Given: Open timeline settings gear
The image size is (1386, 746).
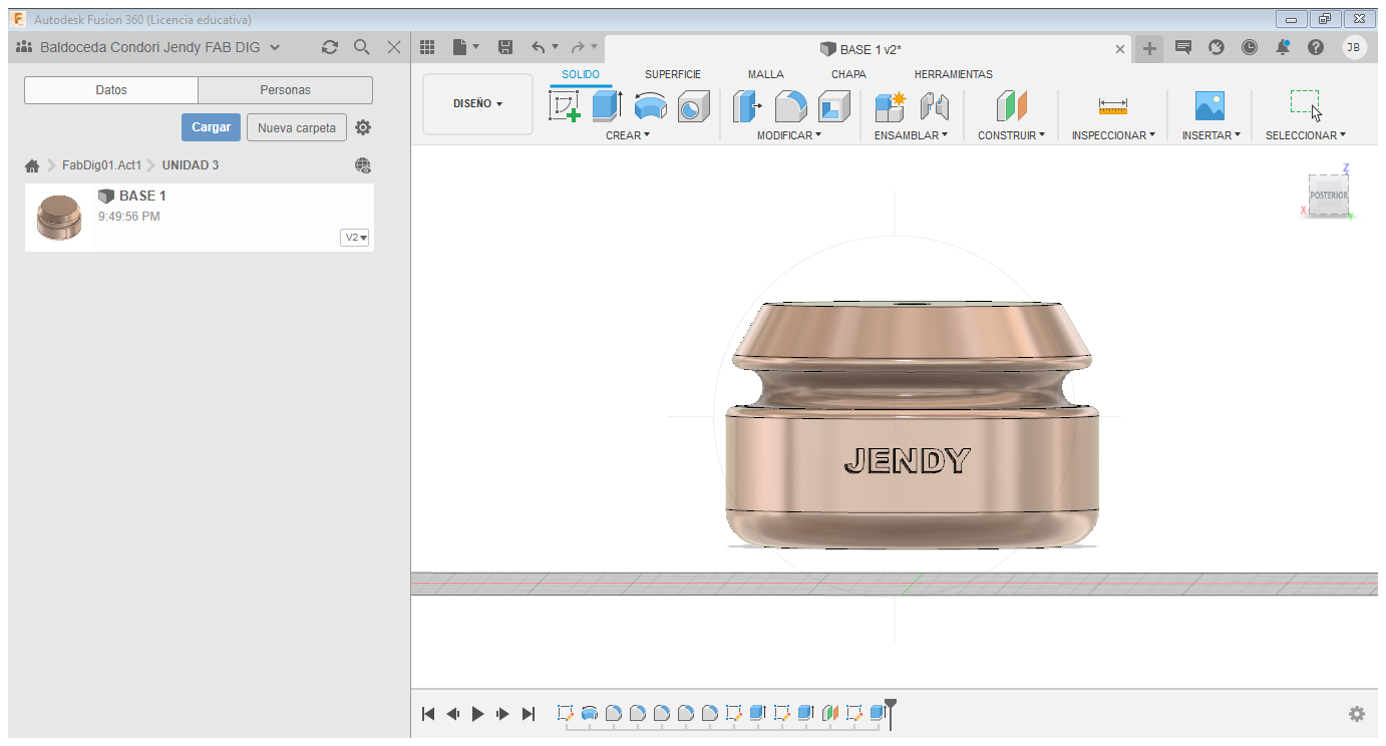Looking at the screenshot, I should click(x=1357, y=714).
